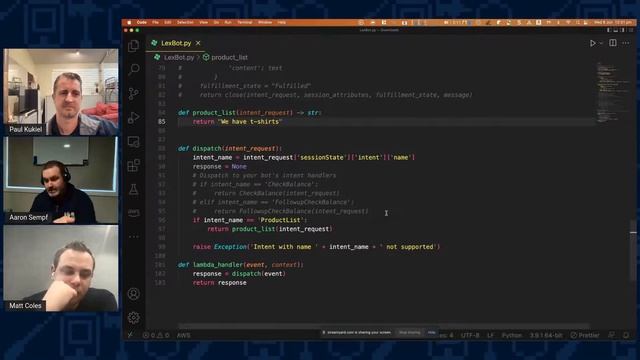Select the Python language mode

tap(512, 335)
